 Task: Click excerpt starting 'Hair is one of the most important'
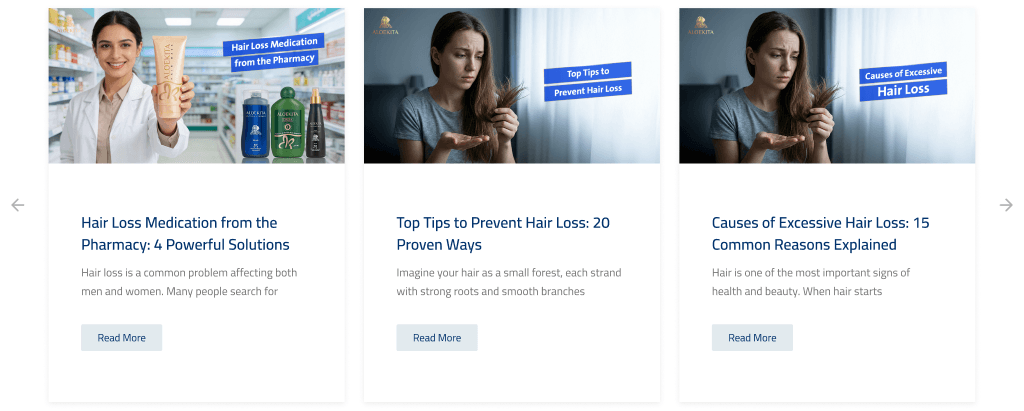click(x=810, y=282)
